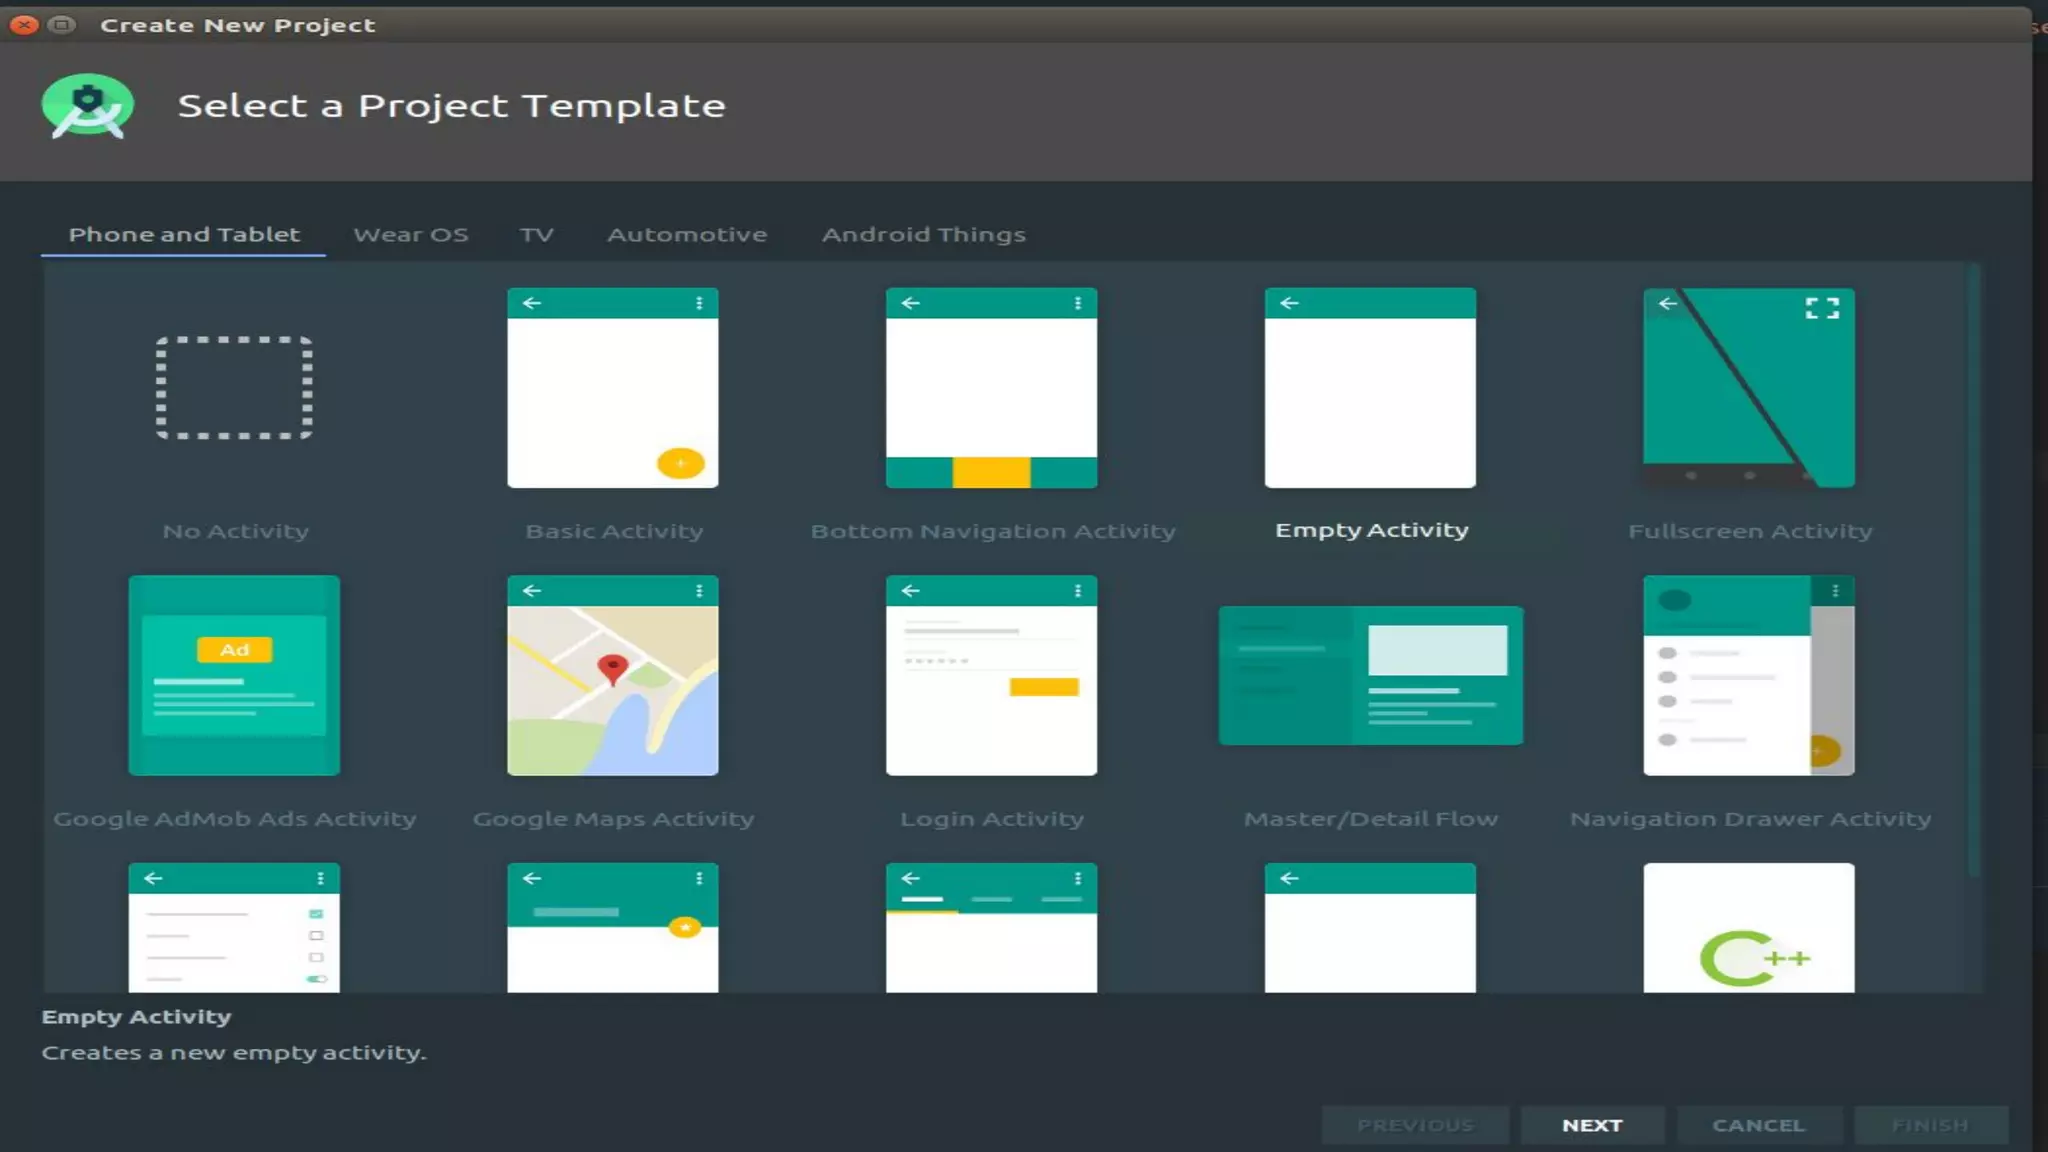This screenshot has height=1152, width=2048.
Task: Pick the Login Activity template
Action: (991, 675)
